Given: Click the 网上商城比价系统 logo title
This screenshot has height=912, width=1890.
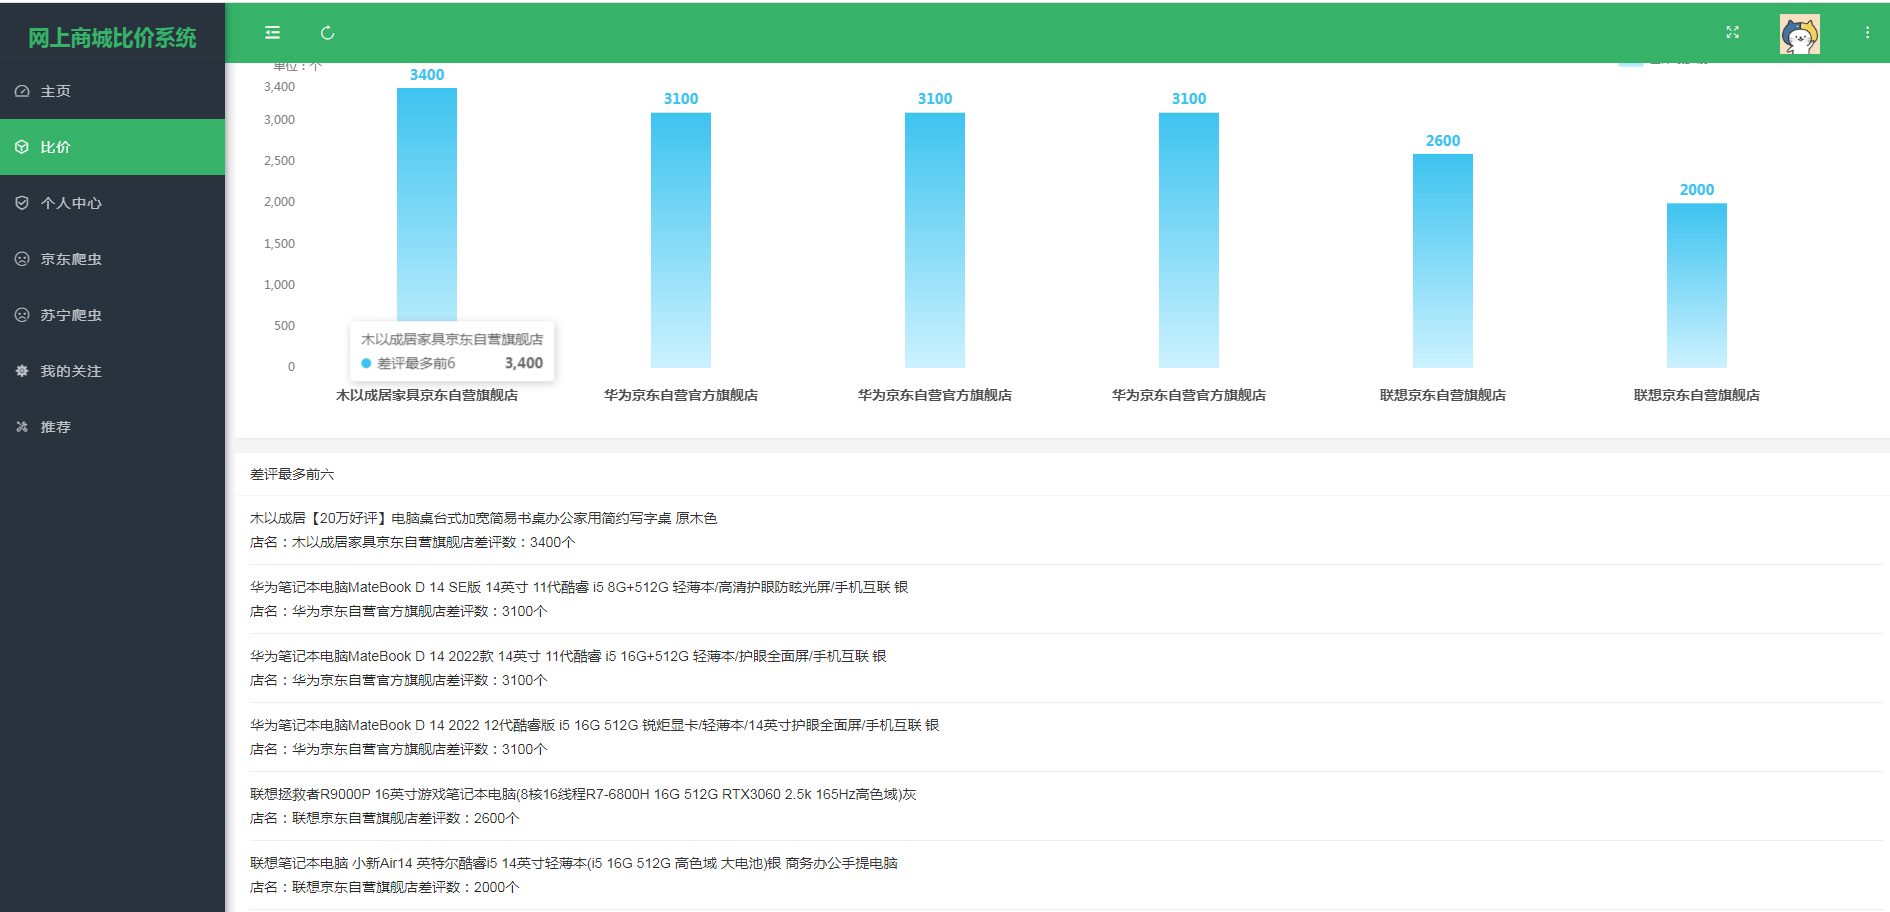Looking at the screenshot, I should pyautogui.click(x=112, y=38).
